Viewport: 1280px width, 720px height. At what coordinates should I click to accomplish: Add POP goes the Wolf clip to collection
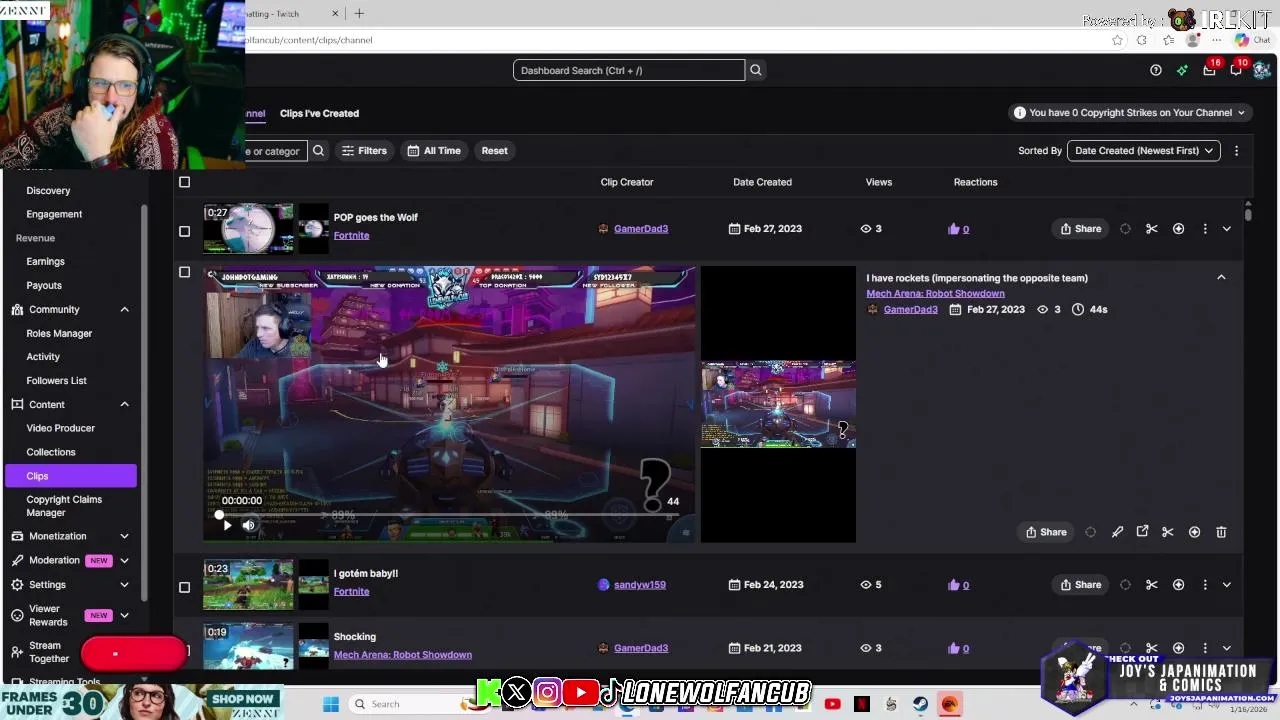pyautogui.click(x=1178, y=229)
